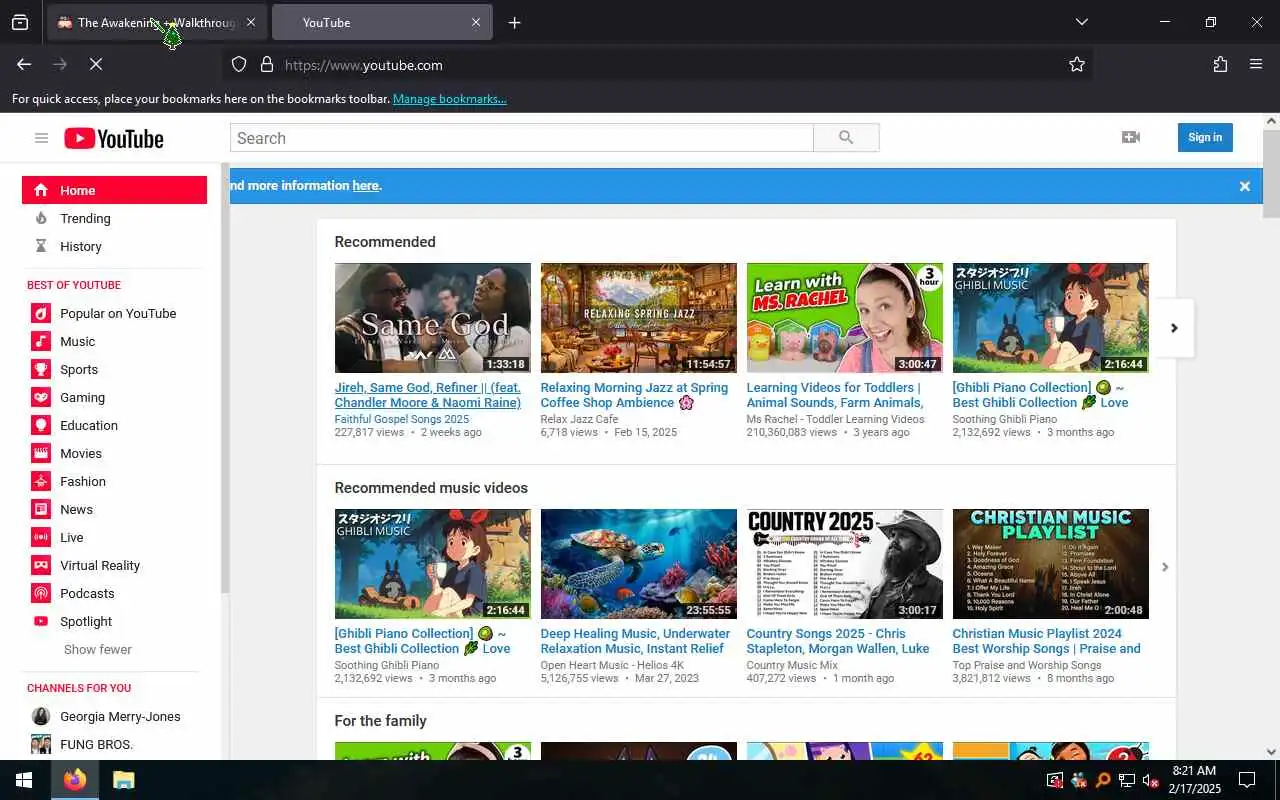Collapse sidebar with Show fewer
The image size is (1280, 800).
click(97, 649)
